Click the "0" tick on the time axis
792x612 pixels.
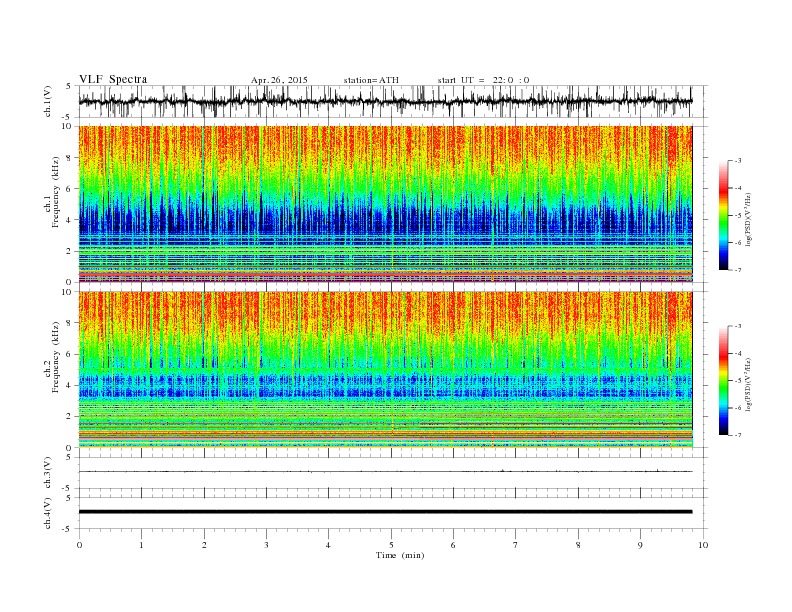click(79, 545)
